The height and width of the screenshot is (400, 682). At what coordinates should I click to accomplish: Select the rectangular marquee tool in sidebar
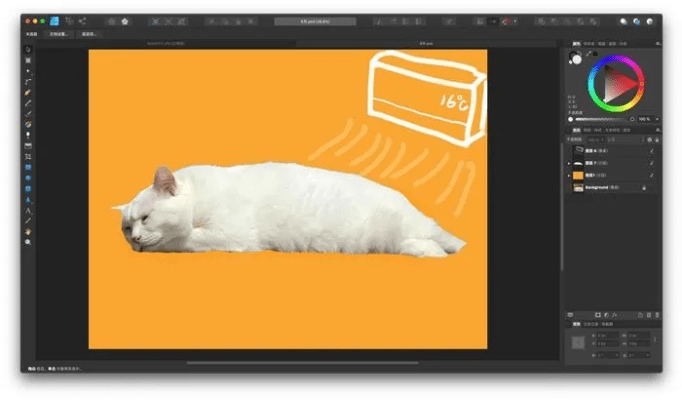pyautogui.click(x=28, y=60)
